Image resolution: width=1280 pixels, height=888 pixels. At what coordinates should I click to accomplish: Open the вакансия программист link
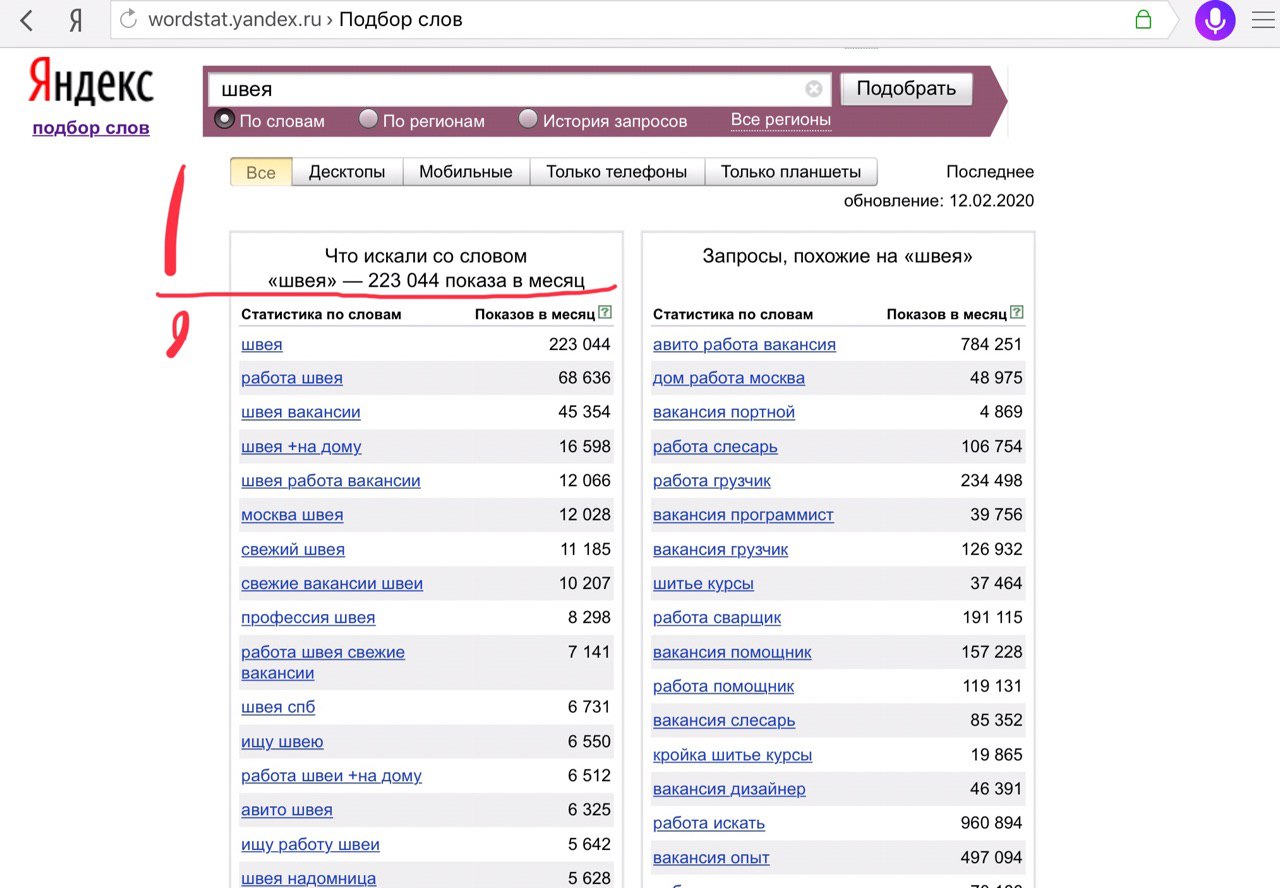[743, 515]
